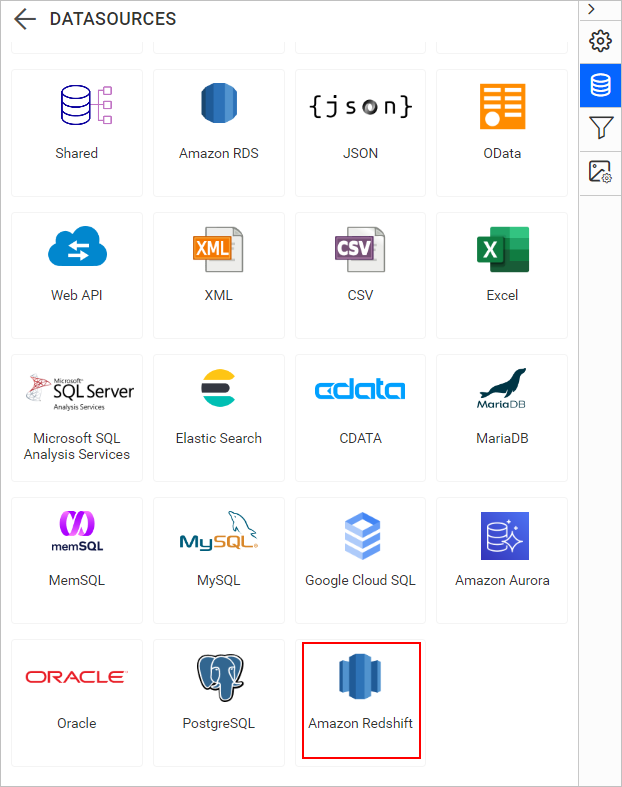The height and width of the screenshot is (787, 622).
Task: Pick the Amazon Redshift icon
Action: pyautogui.click(x=360, y=677)
